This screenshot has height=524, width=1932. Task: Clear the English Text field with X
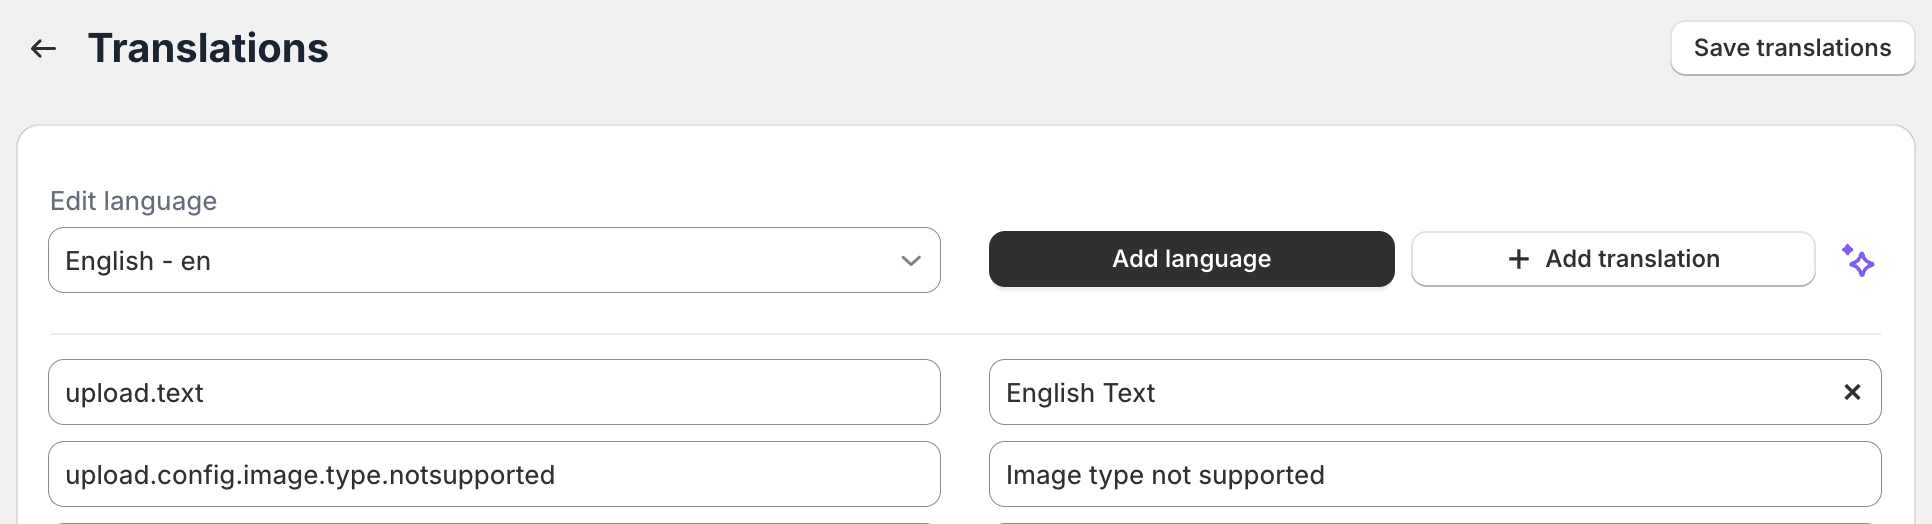1852,392
